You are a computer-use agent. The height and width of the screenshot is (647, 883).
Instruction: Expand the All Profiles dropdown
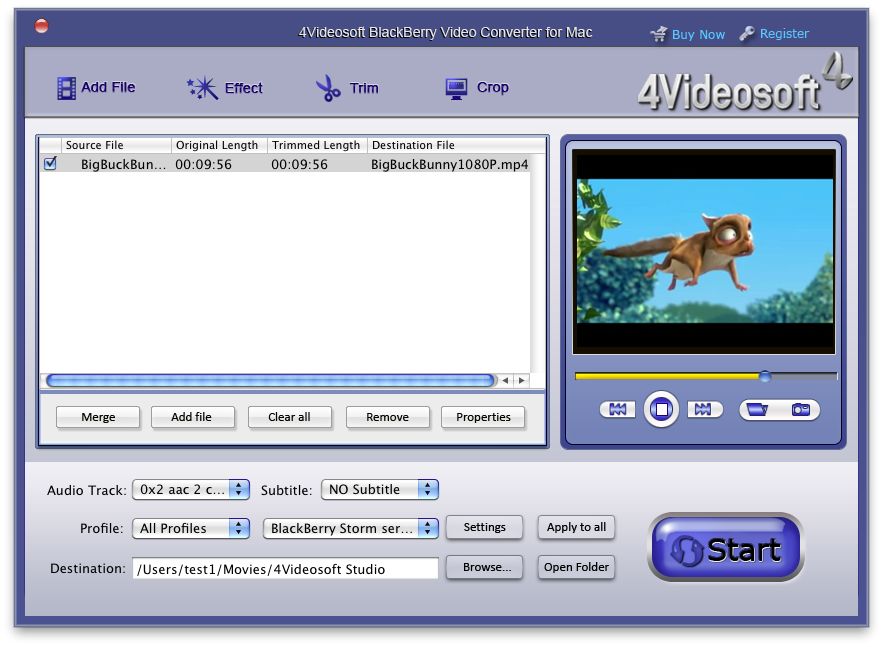pos(191,528)
